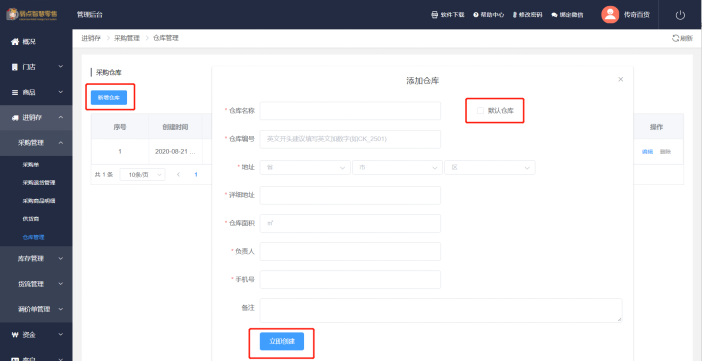Select 仓库管理 in the sidebar

point(34,237)
